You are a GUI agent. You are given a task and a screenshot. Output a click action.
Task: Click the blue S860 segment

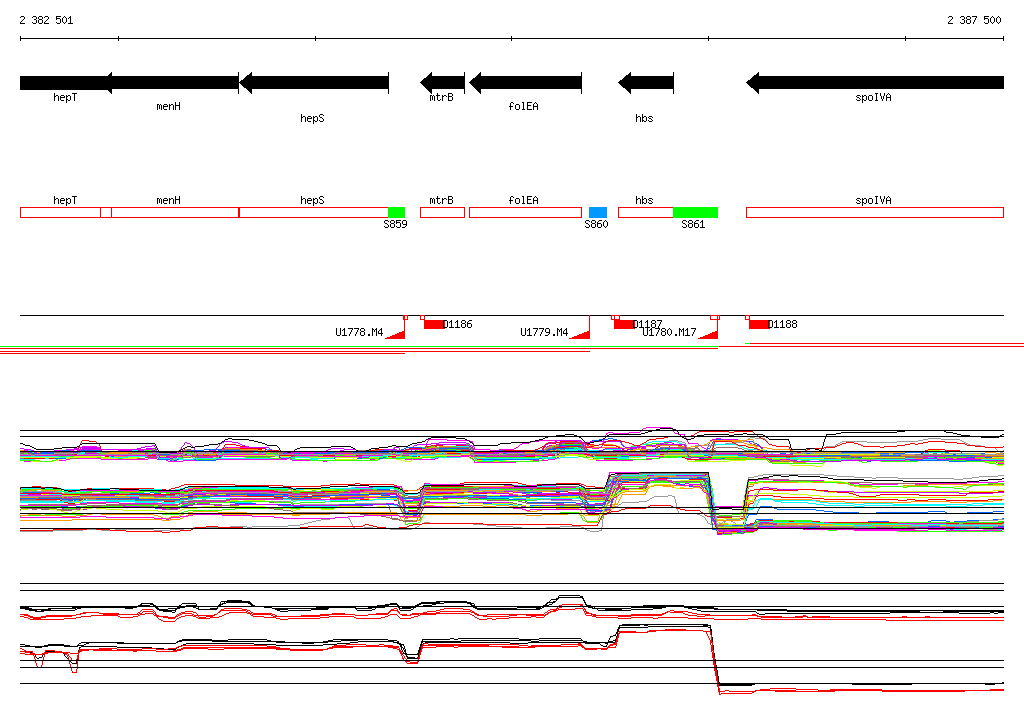(598, 212)
